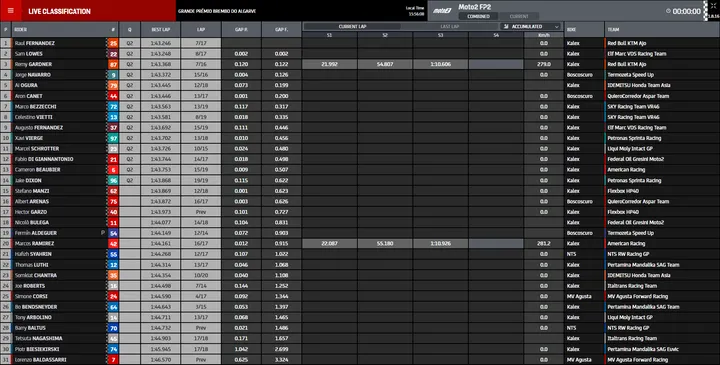Screen dimensions: 720x365
Task: Click GRANDE PRÉMIO BREMBO DO ALGARVE title
Action: click(x=217, y=11)
